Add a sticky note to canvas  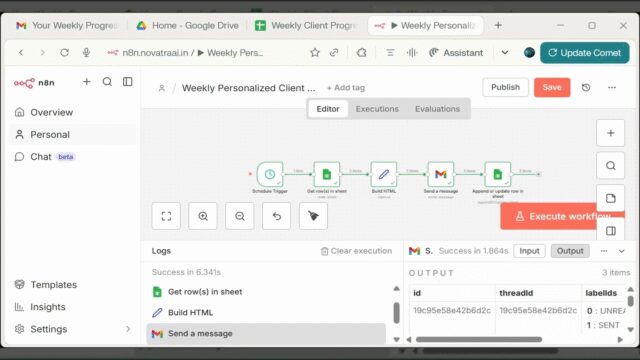tap(611, 198)
